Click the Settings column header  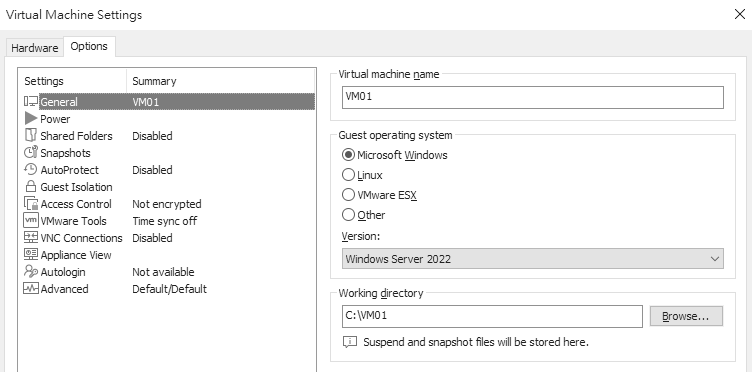point(72,81)
